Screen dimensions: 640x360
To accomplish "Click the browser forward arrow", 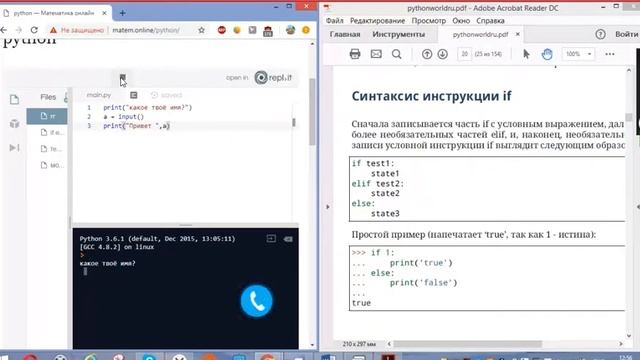I will [x=19, y=30].
